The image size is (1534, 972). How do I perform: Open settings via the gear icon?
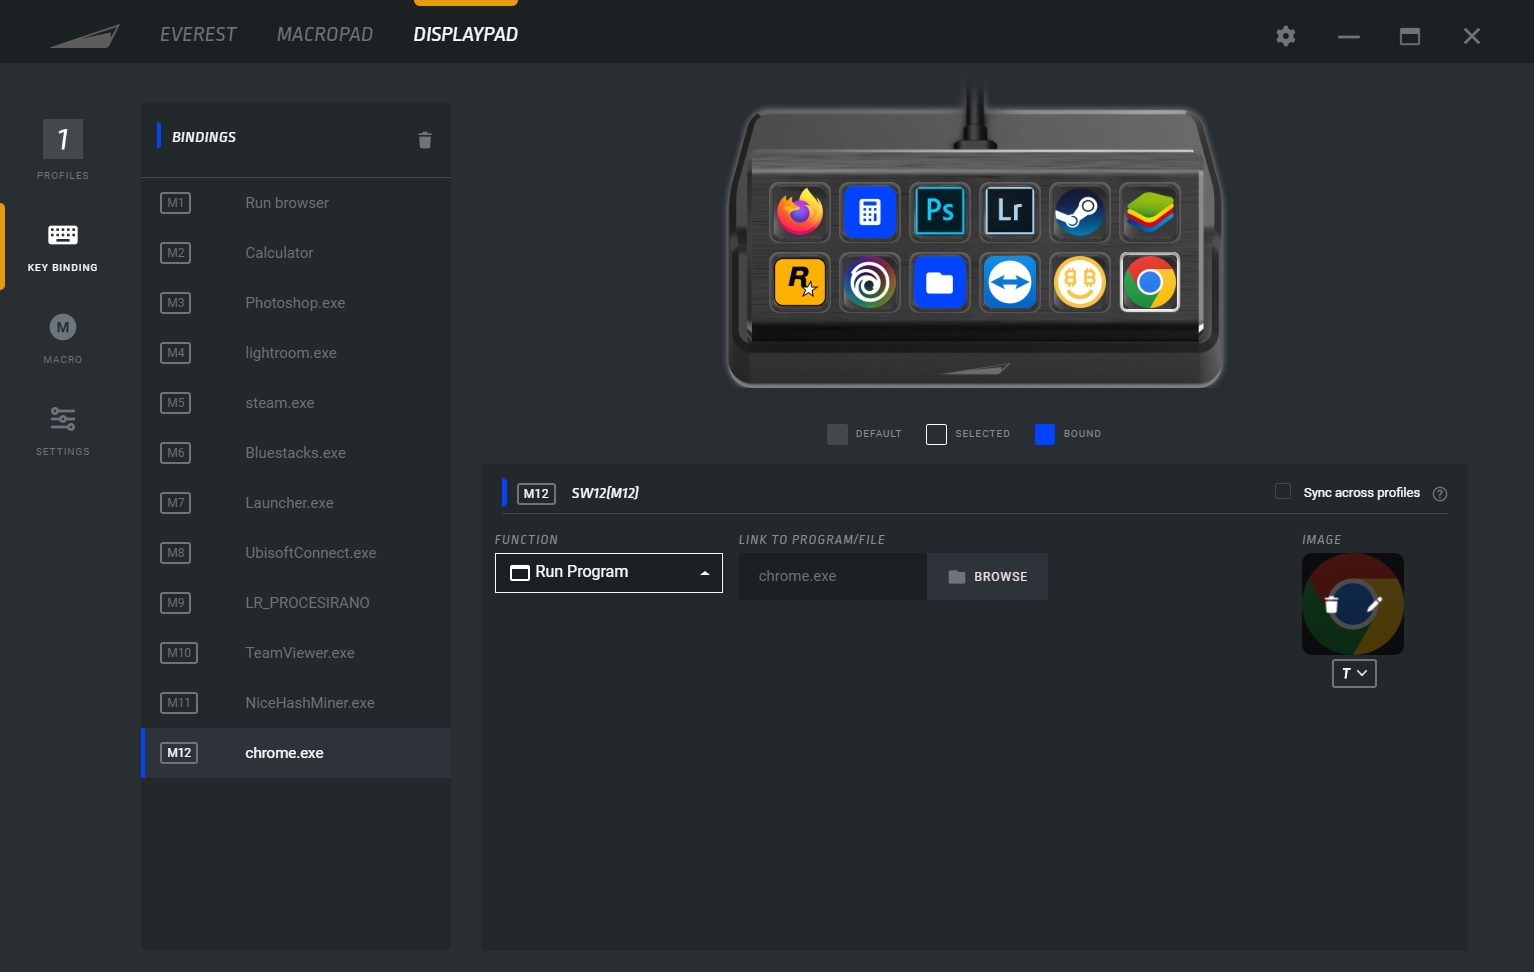click(x=1286, y=36)
